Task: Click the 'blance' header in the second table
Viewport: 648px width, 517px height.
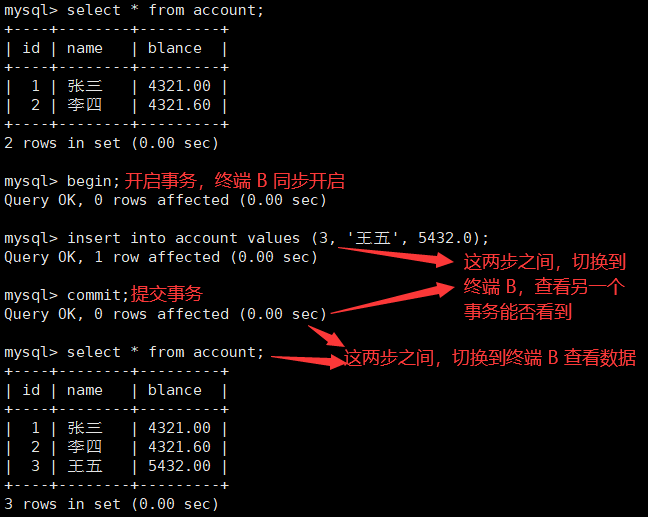Action: point(175,390)
